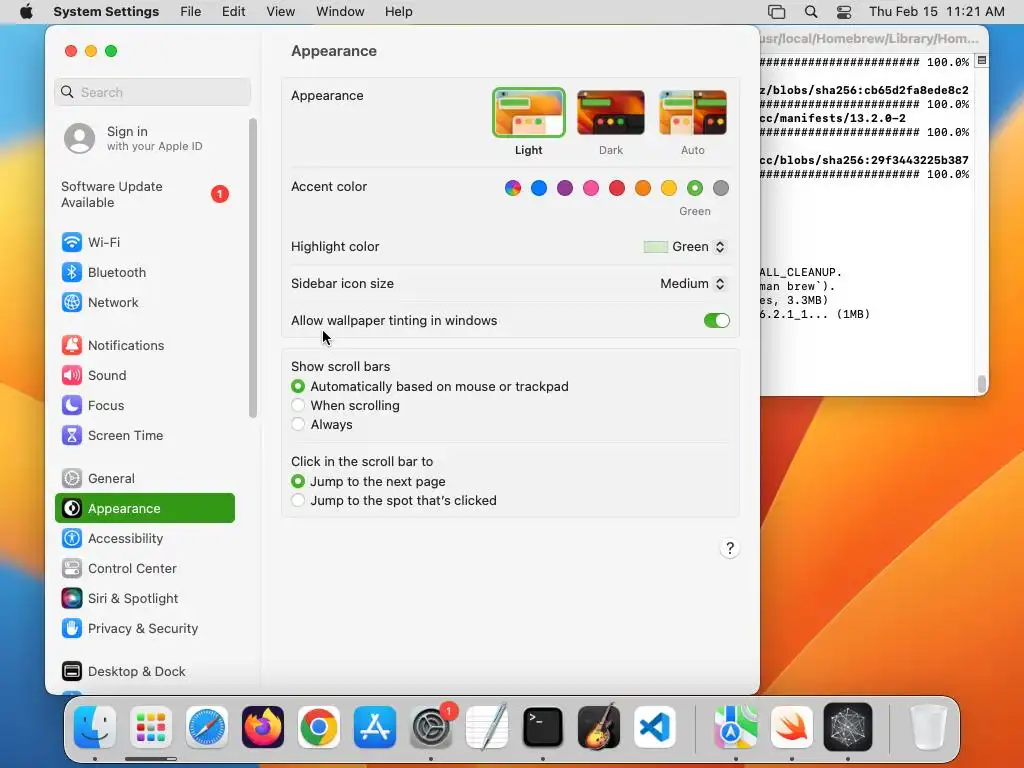
Task: Open Bluetooth settings in sidebar
Action: coord(145,272)
